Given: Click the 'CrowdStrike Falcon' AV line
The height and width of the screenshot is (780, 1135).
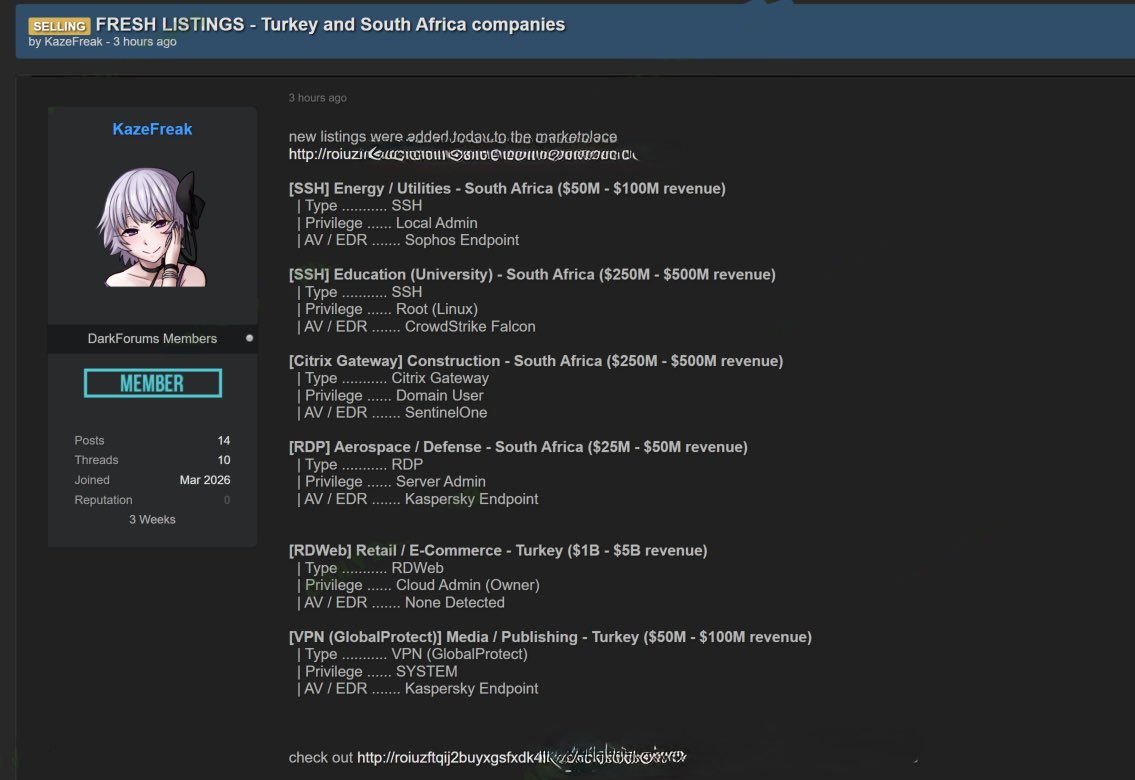Looking at the screenshot, I should pyautogui.click(x=416, y=326).
